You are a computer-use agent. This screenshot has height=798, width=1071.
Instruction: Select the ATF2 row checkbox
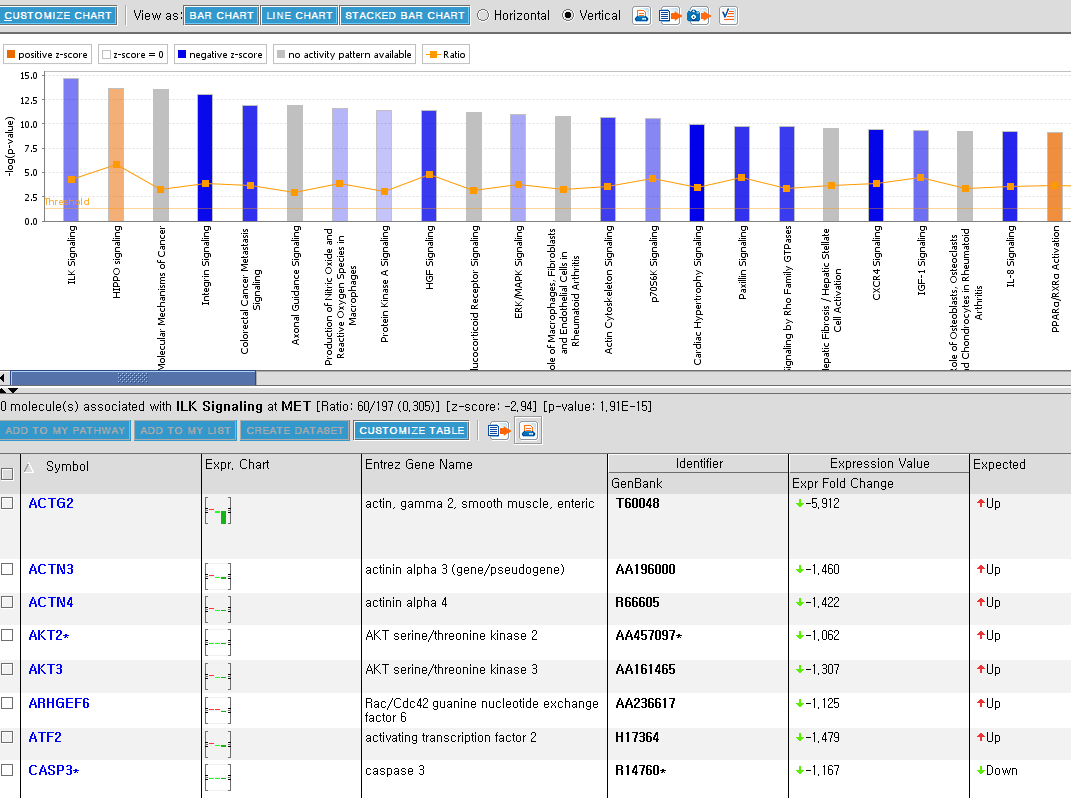point(7,737)
